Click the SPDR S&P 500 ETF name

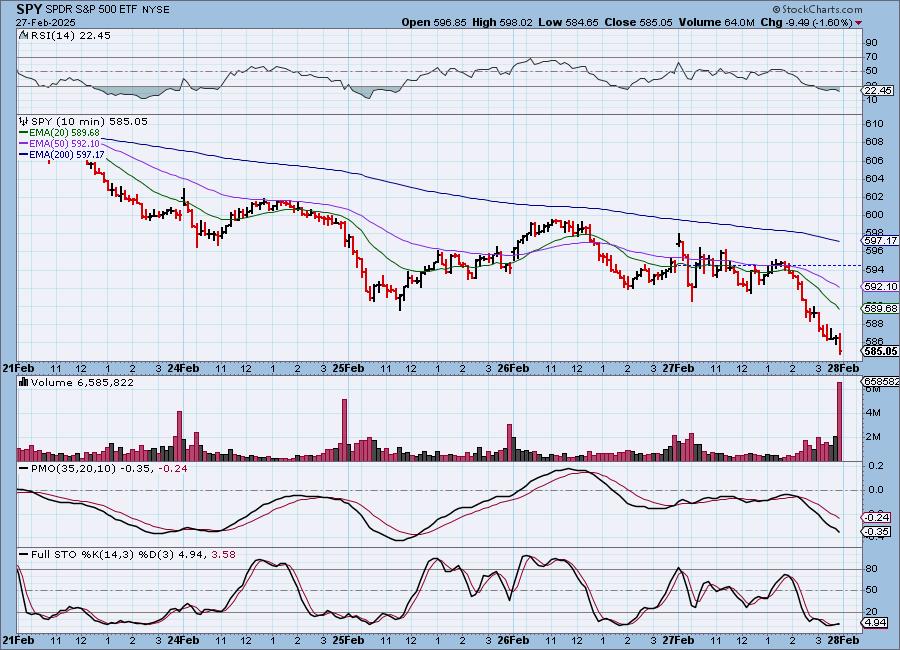[90, 10]
